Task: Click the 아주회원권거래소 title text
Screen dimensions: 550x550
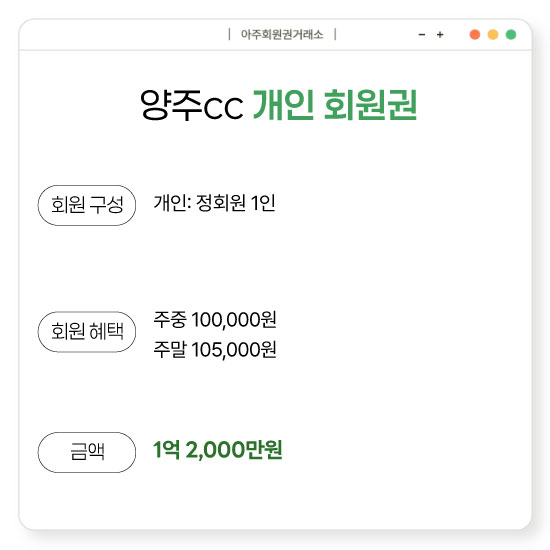Action: click(282, 35)
